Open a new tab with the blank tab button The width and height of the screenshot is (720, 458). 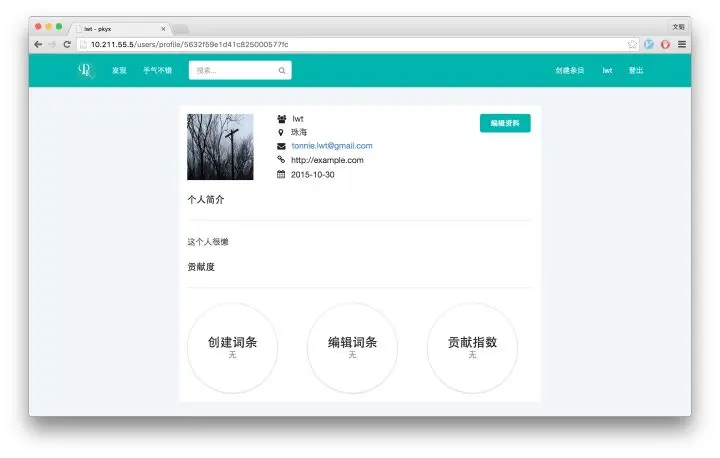coord(180,29)
